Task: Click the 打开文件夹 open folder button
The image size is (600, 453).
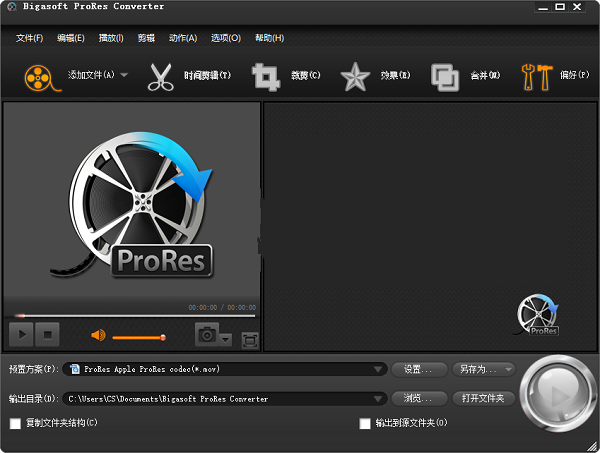Action: [x=484, y=398]
